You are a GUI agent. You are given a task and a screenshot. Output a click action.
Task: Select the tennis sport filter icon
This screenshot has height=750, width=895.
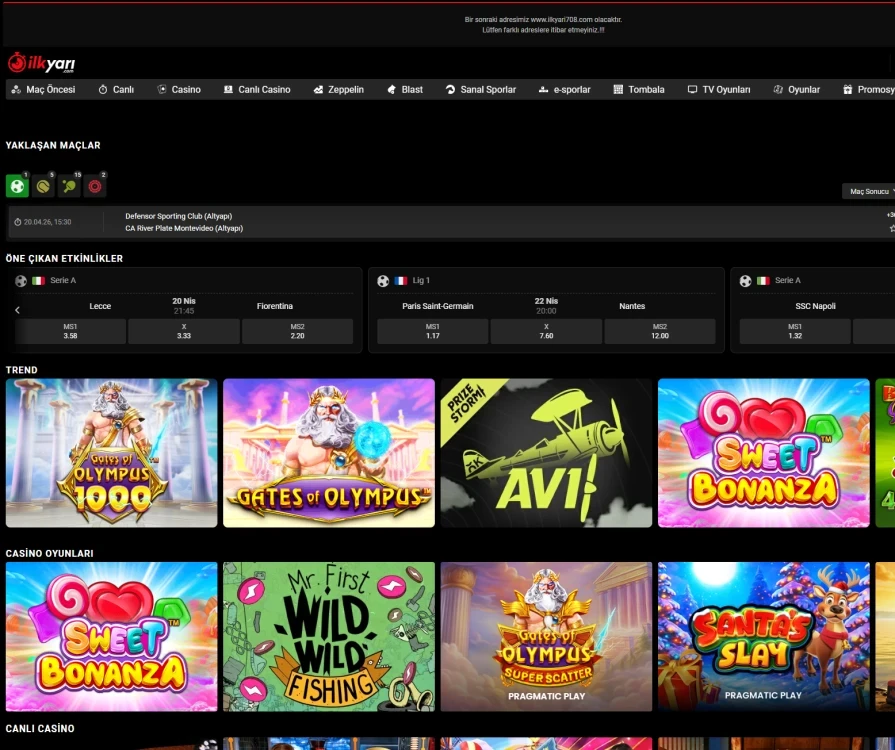43,186
